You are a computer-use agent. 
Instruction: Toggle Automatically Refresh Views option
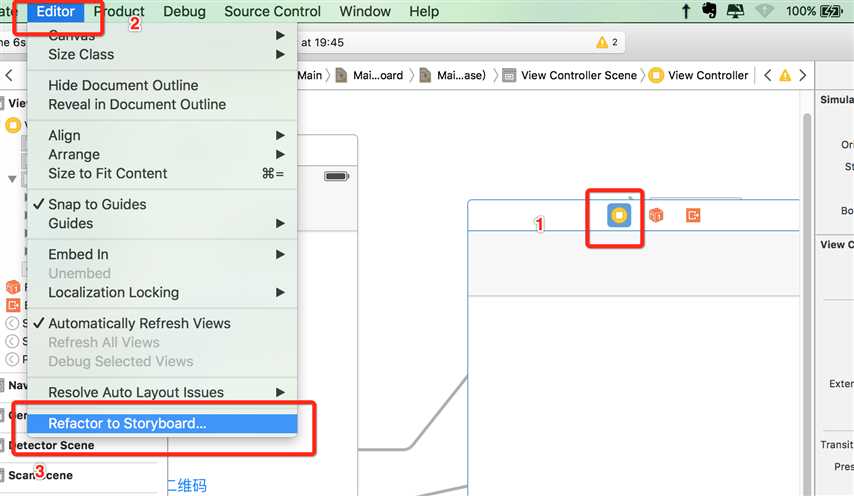[162, 323]
